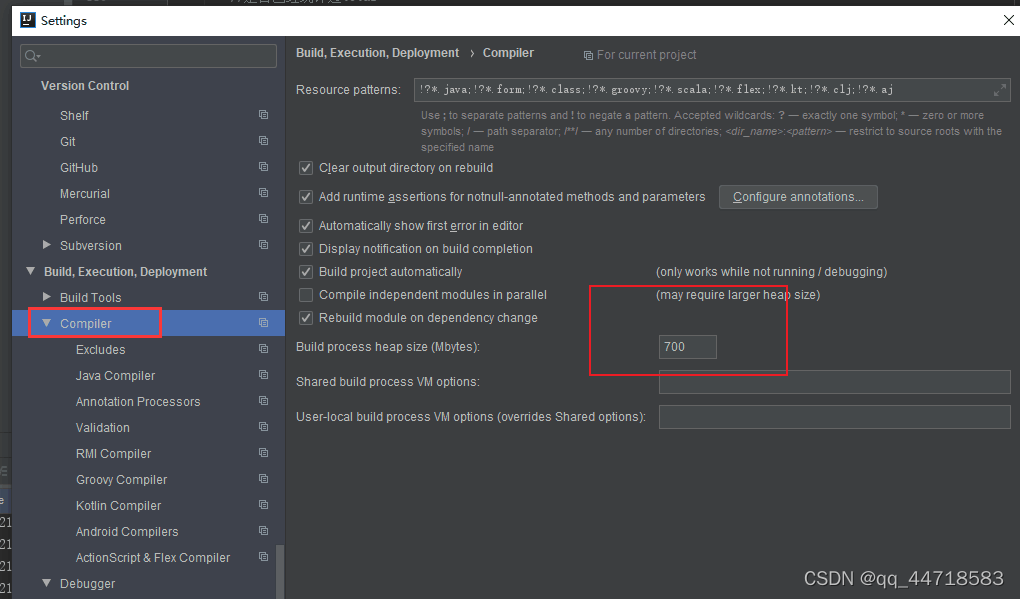Expand the Build Tools node
The image size is (1020, 599).
[45, 297]
